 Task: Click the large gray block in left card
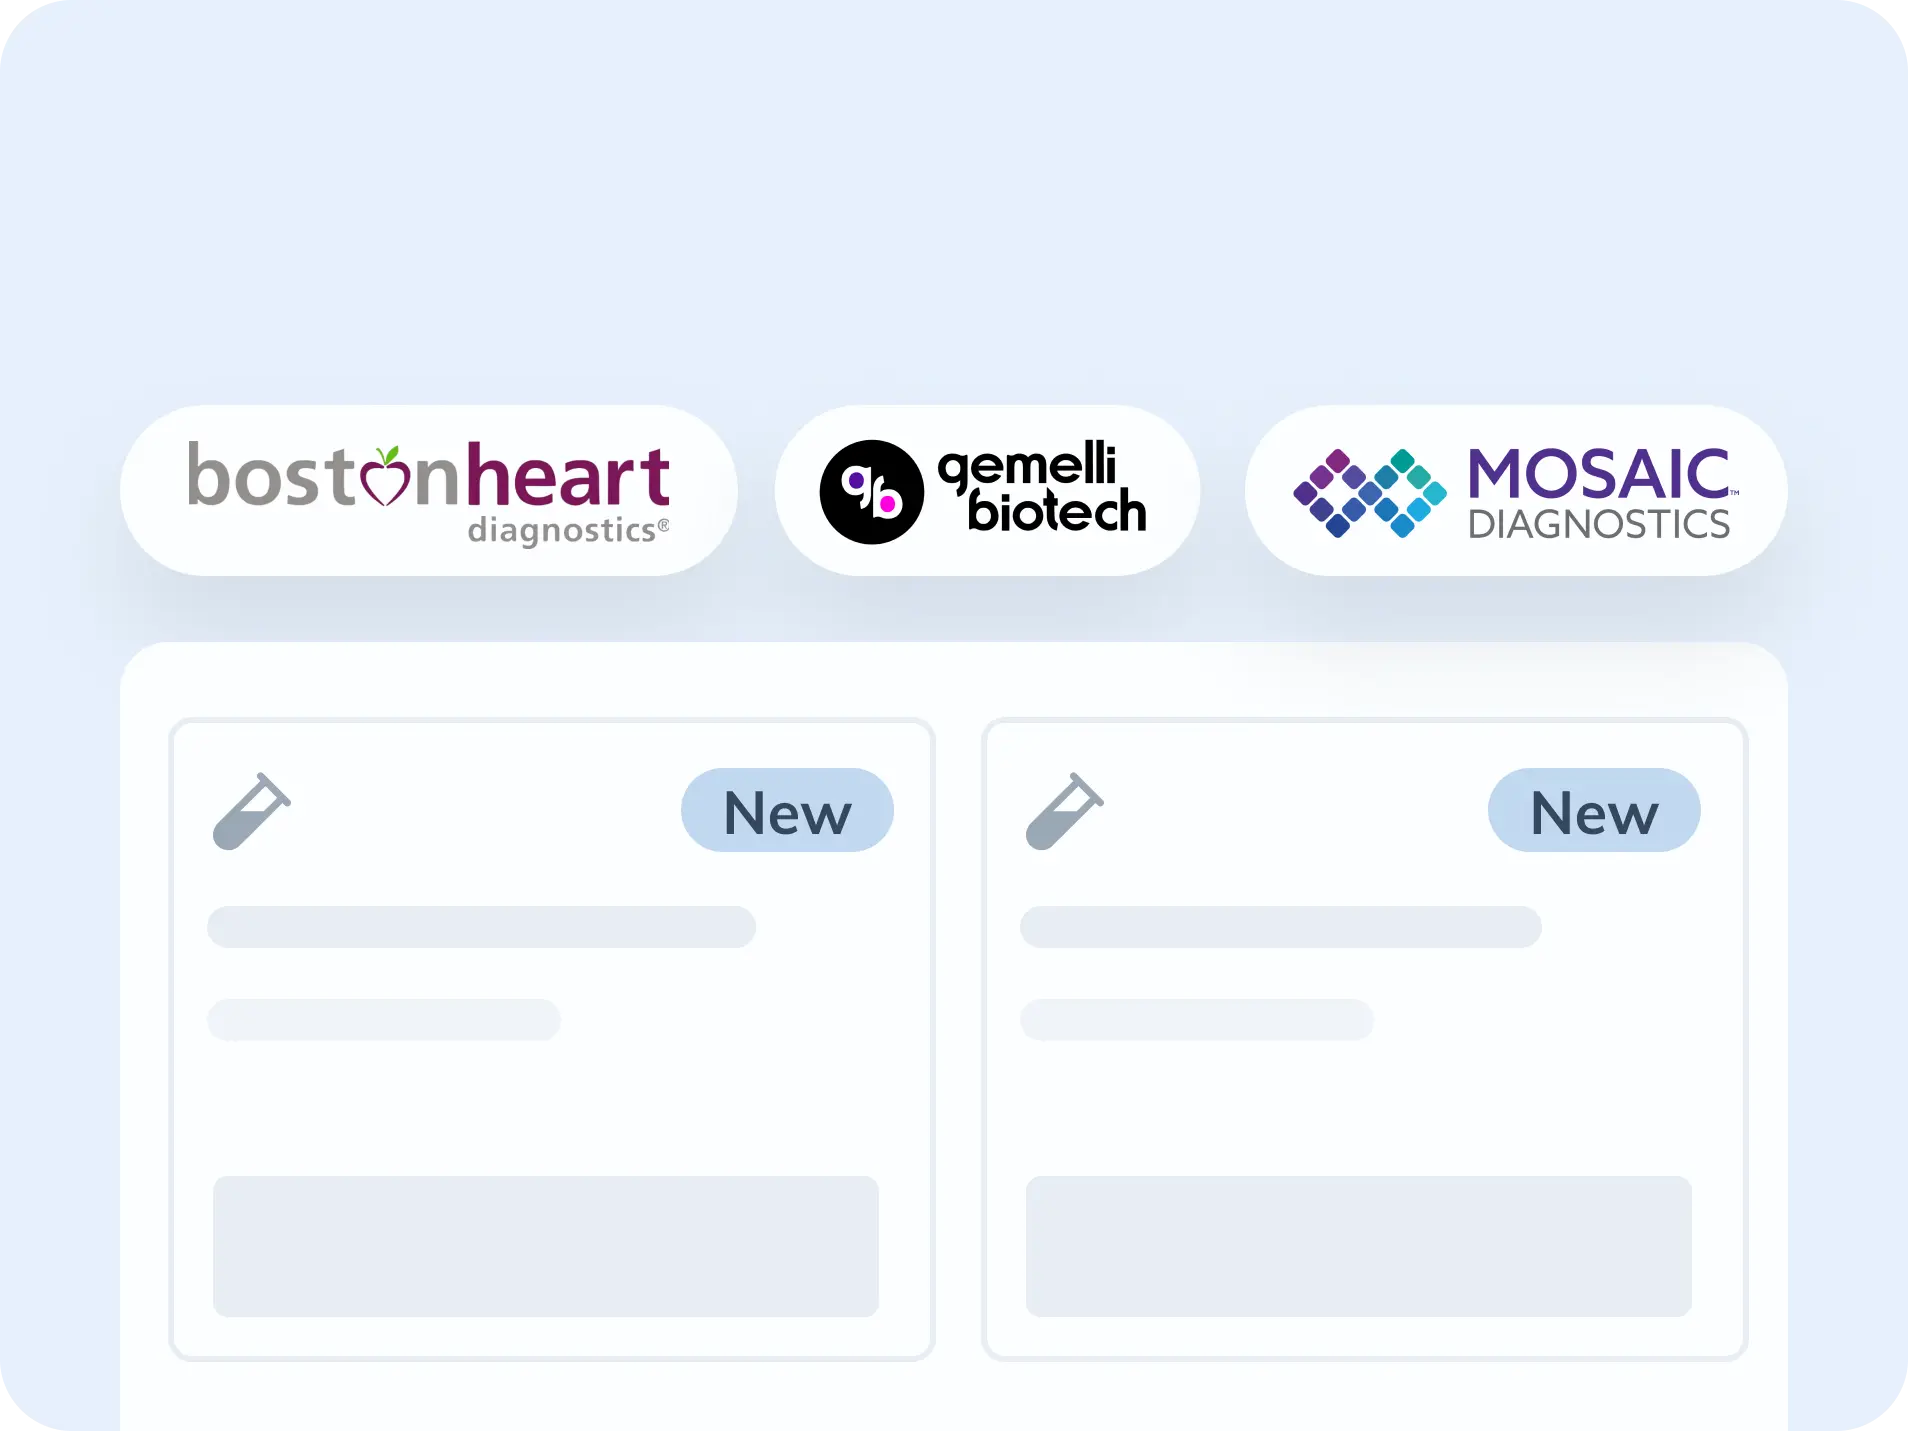pyautogui.click(x=546, y=1246)
